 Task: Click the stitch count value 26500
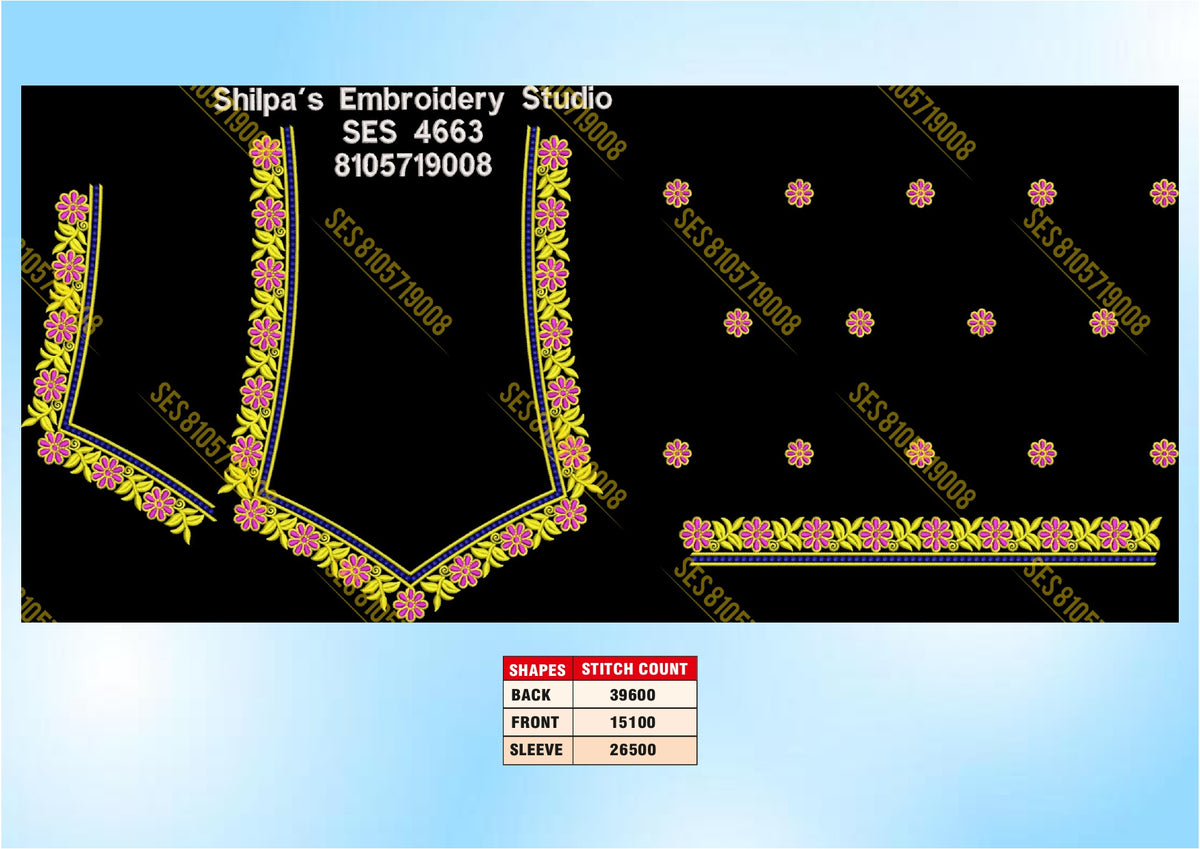634,750
